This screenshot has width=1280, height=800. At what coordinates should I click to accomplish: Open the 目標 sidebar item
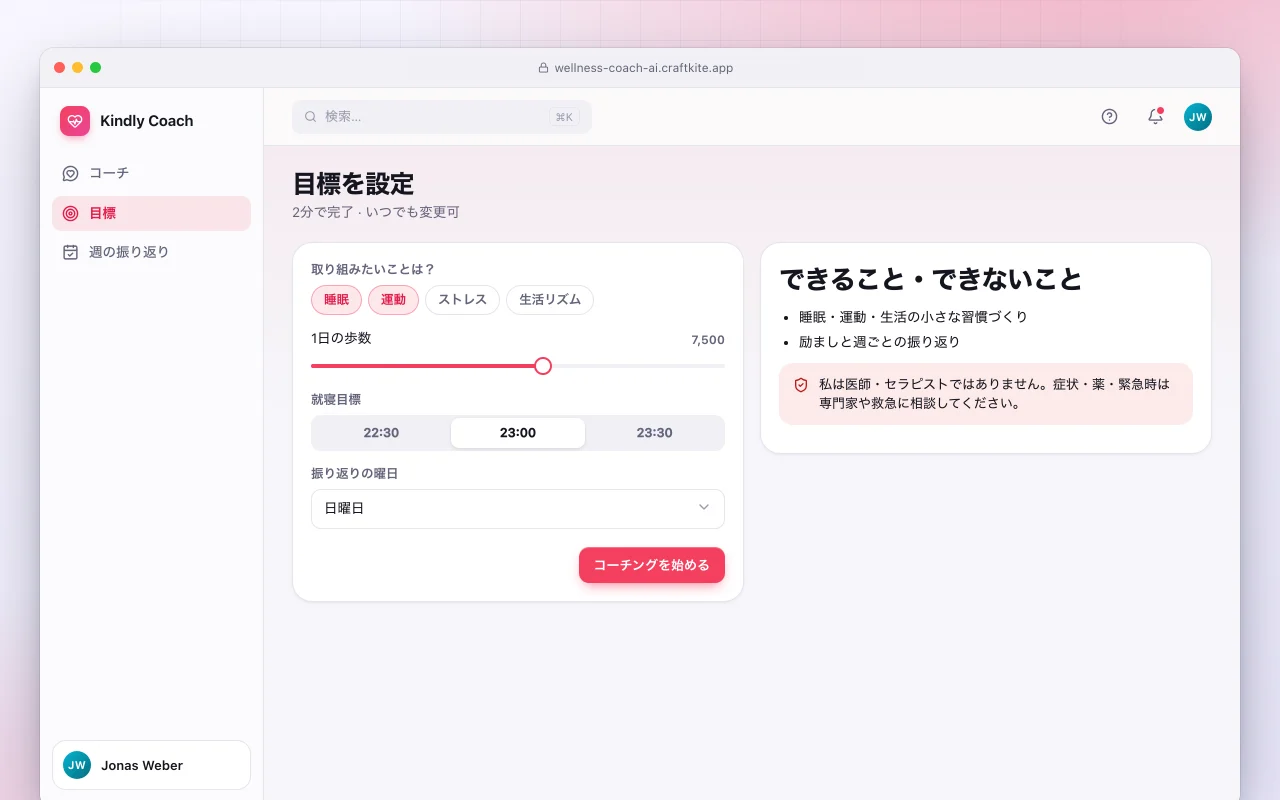coord(151,213)
